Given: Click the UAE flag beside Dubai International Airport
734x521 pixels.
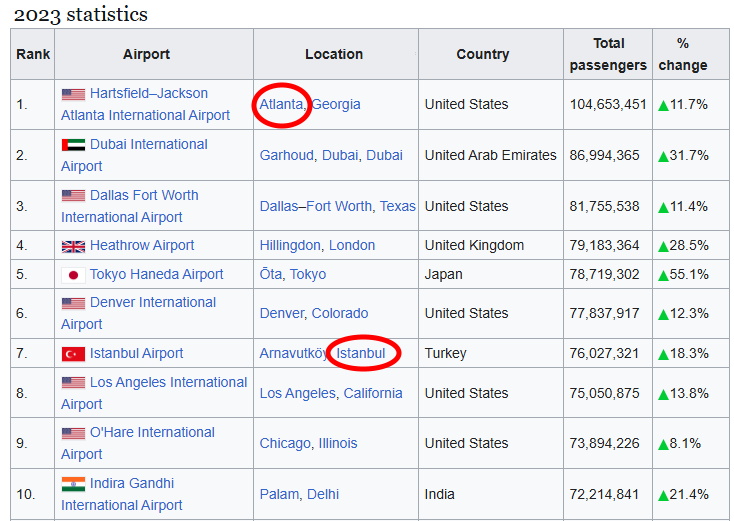Looking at the screenshot, I should click(73, 145).
